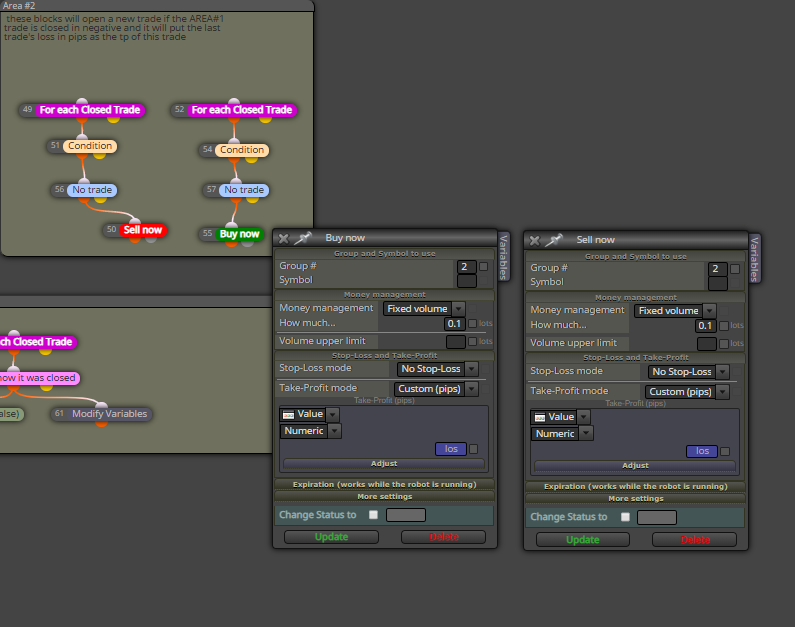Open Take-Profit mode dropdown in Buy now panel
The height and width of the screenshot is (627, 795).
point(436,389)
